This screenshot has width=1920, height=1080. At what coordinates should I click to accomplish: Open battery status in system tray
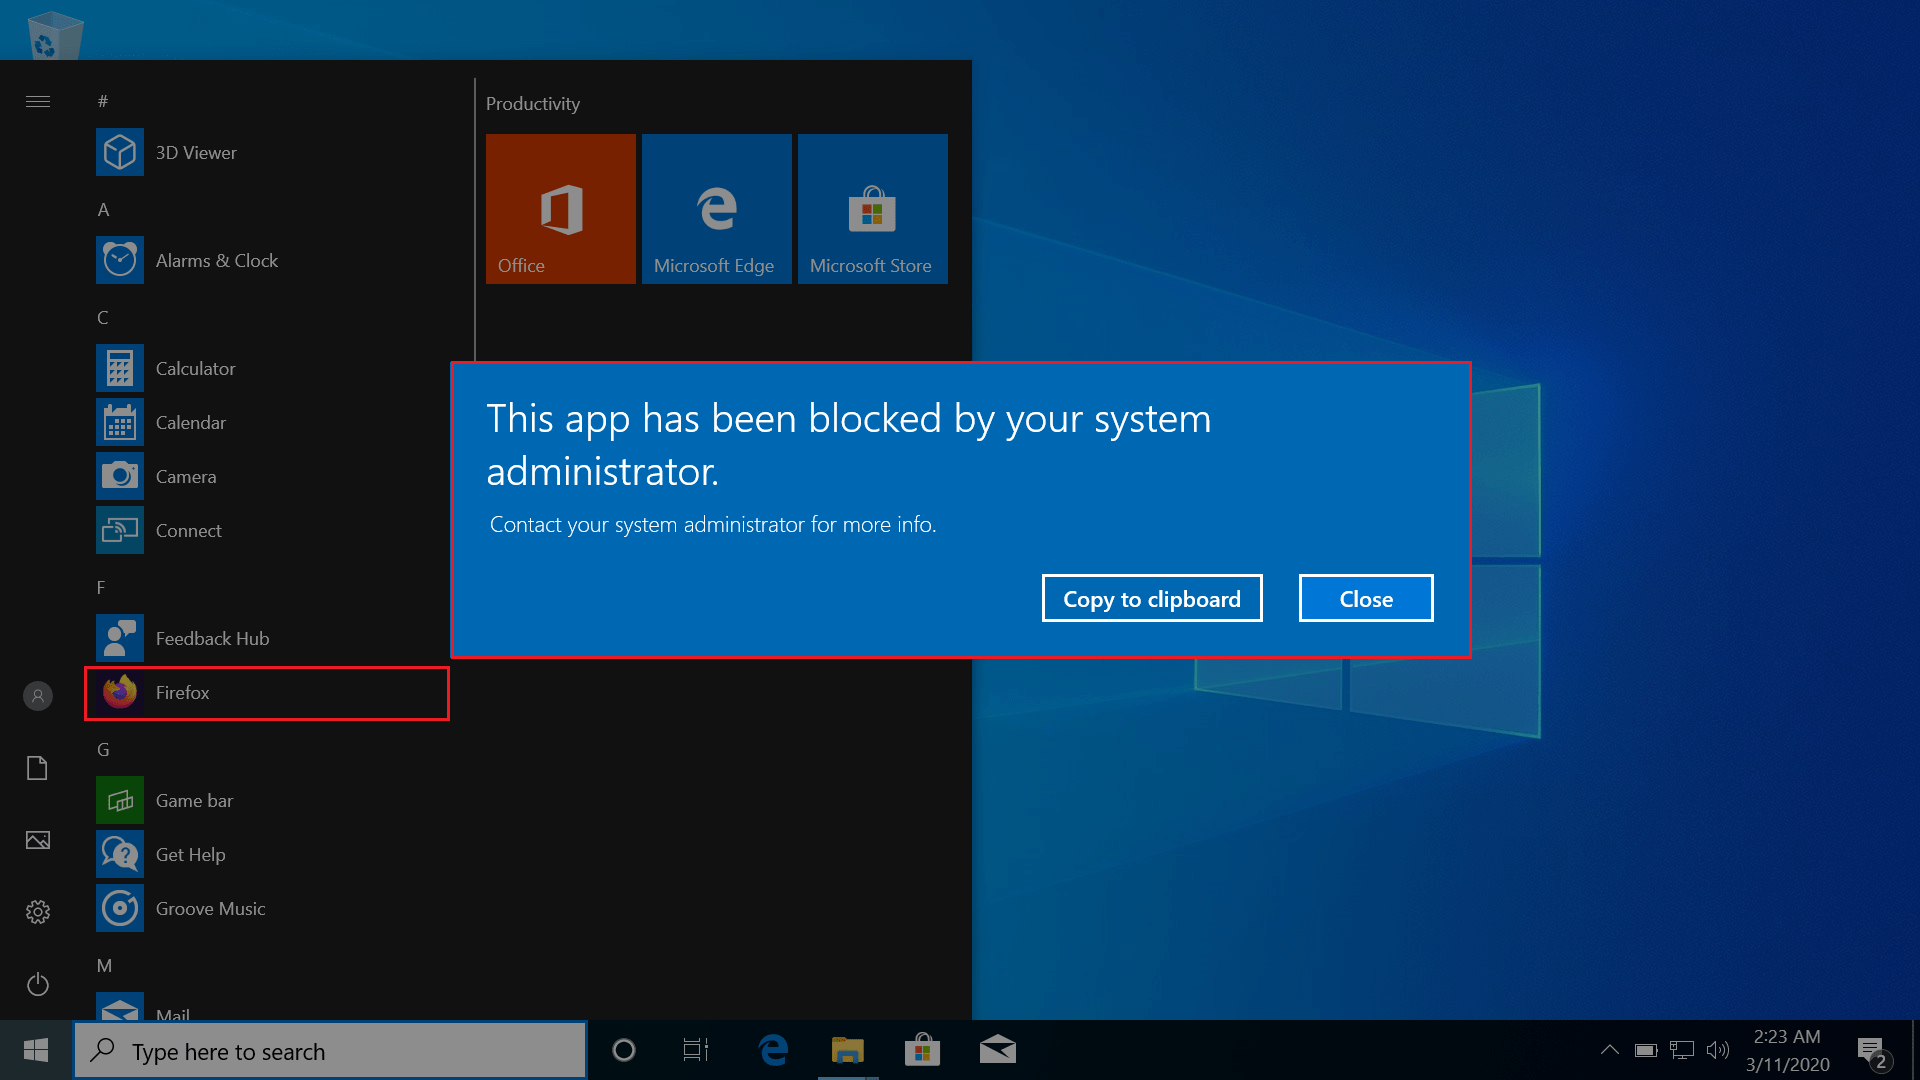1646,1050
